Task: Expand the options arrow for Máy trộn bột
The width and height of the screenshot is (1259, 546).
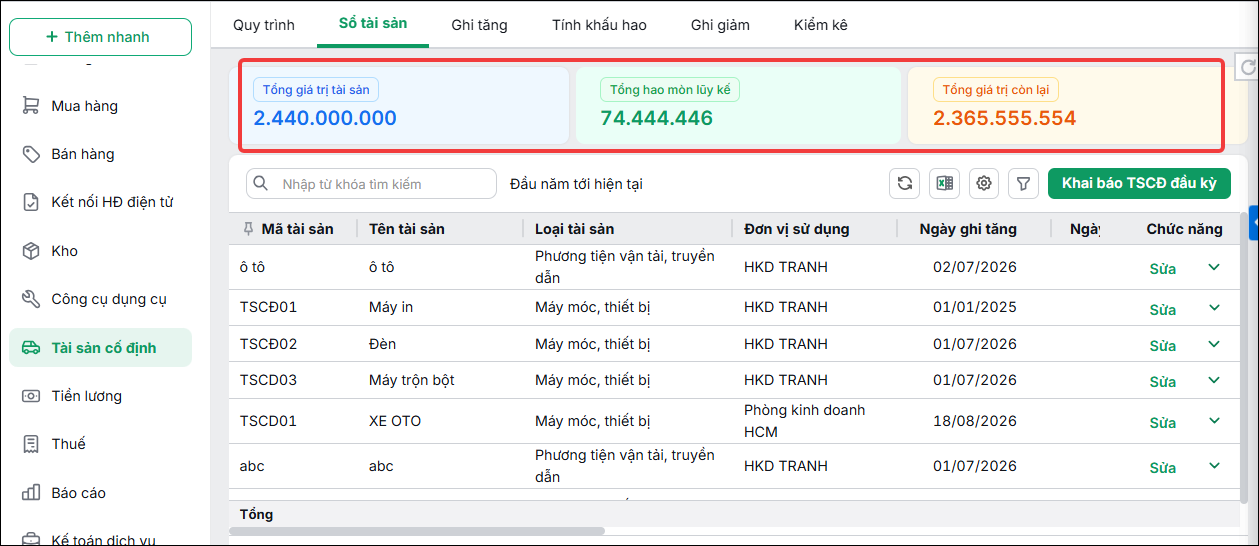Action: point(1214,380)
